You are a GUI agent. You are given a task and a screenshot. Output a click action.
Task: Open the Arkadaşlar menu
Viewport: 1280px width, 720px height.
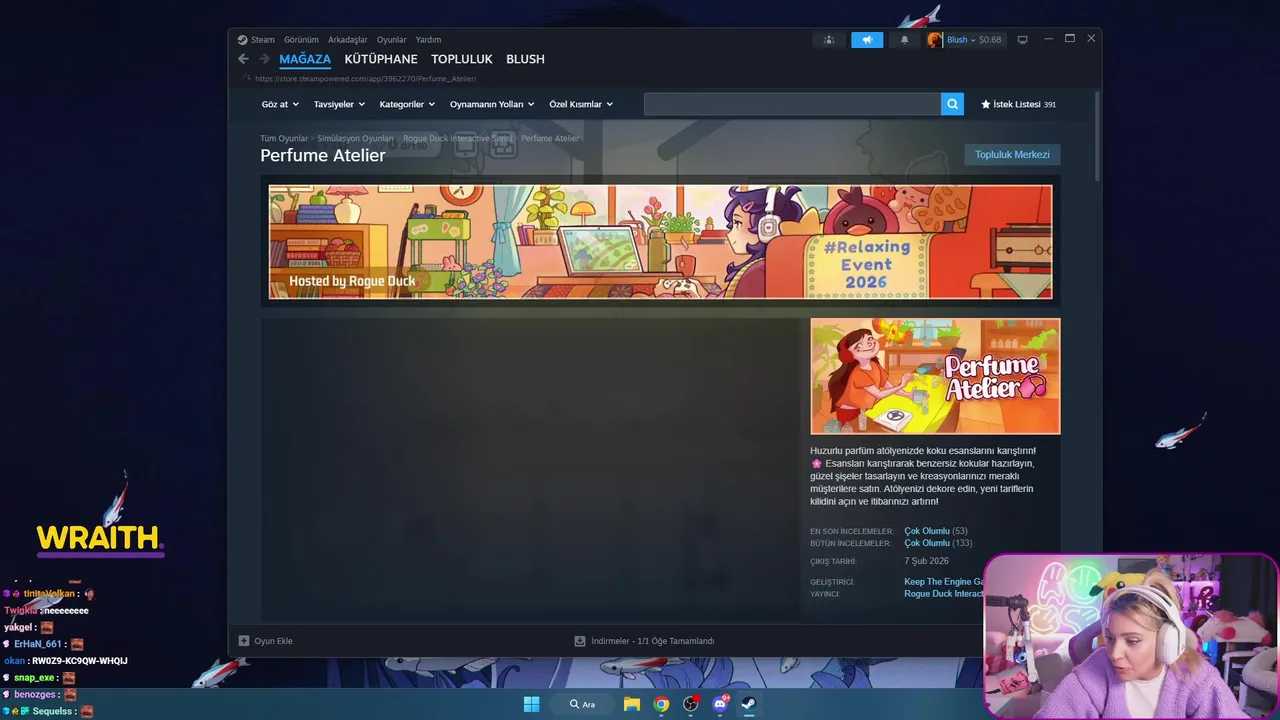pos(348,40)
